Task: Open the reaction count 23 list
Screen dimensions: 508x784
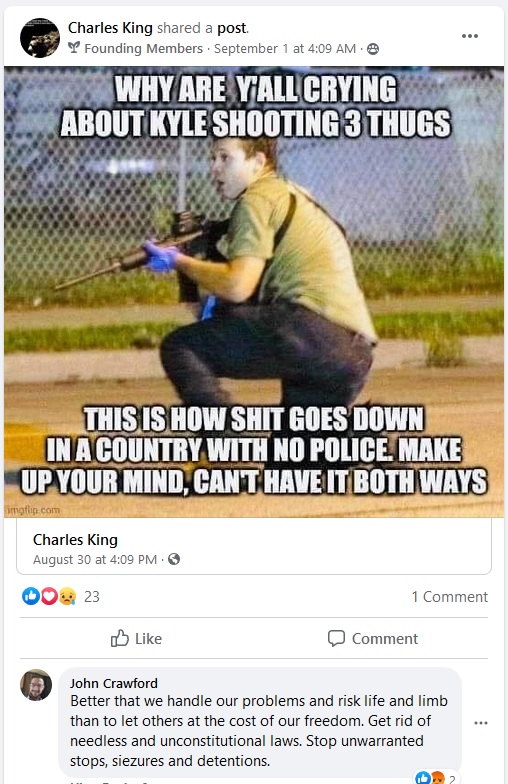Action: point(92,596)
